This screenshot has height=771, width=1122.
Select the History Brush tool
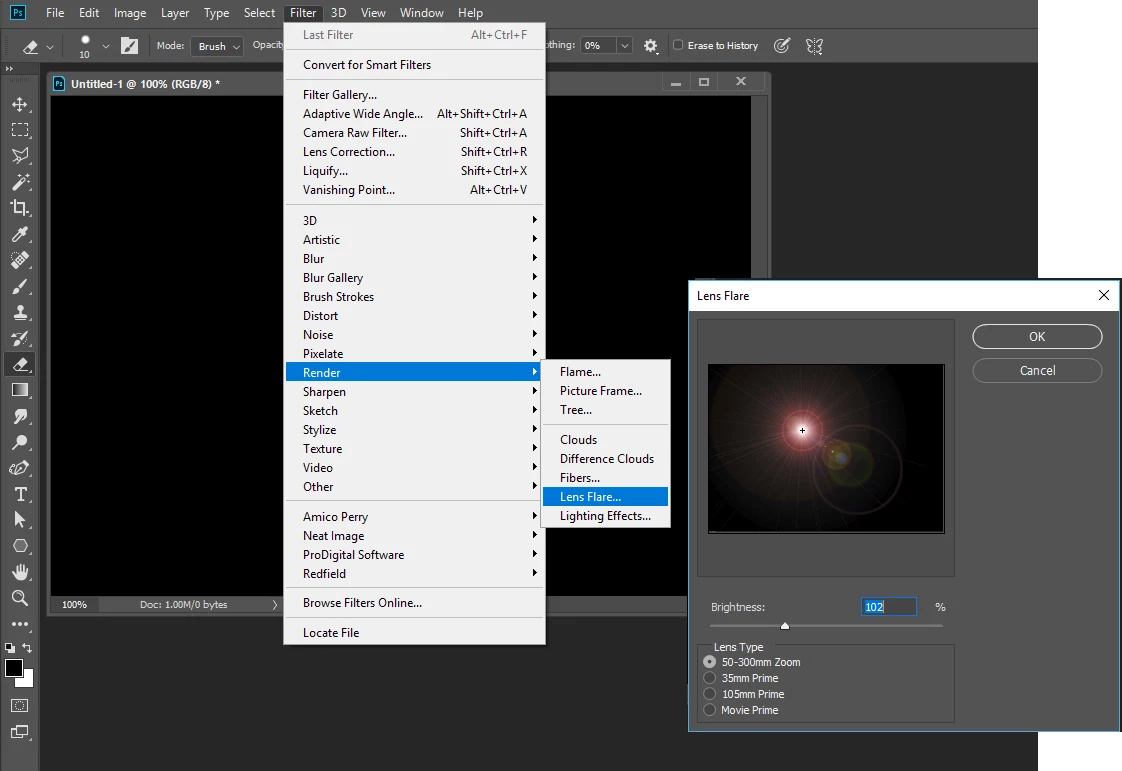[x=20, y=338]
